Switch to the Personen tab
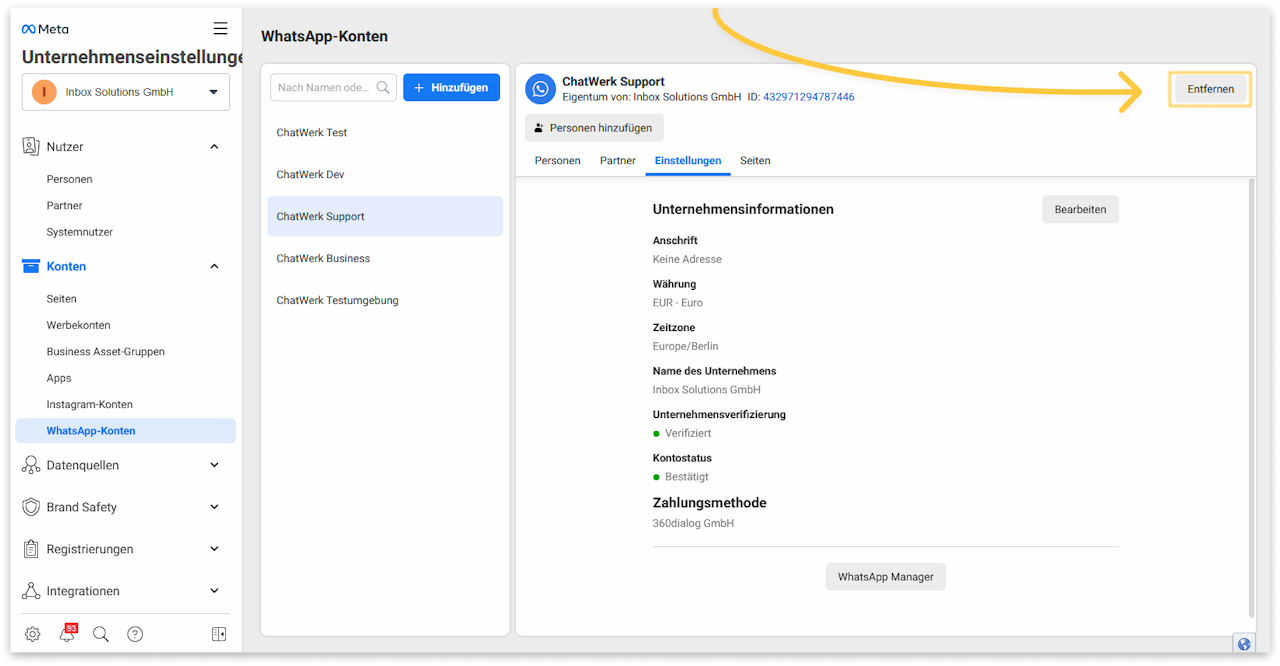 [557, 160]
